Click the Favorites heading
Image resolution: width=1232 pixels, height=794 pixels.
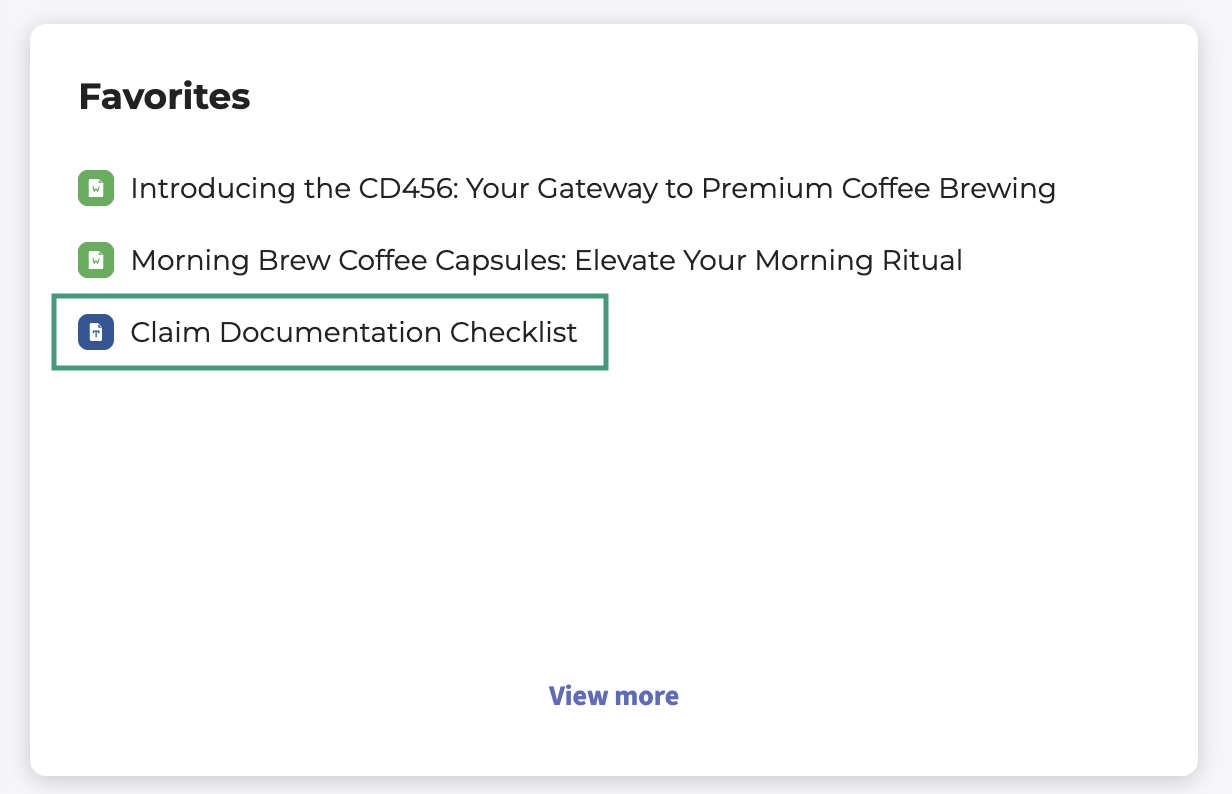164,97
